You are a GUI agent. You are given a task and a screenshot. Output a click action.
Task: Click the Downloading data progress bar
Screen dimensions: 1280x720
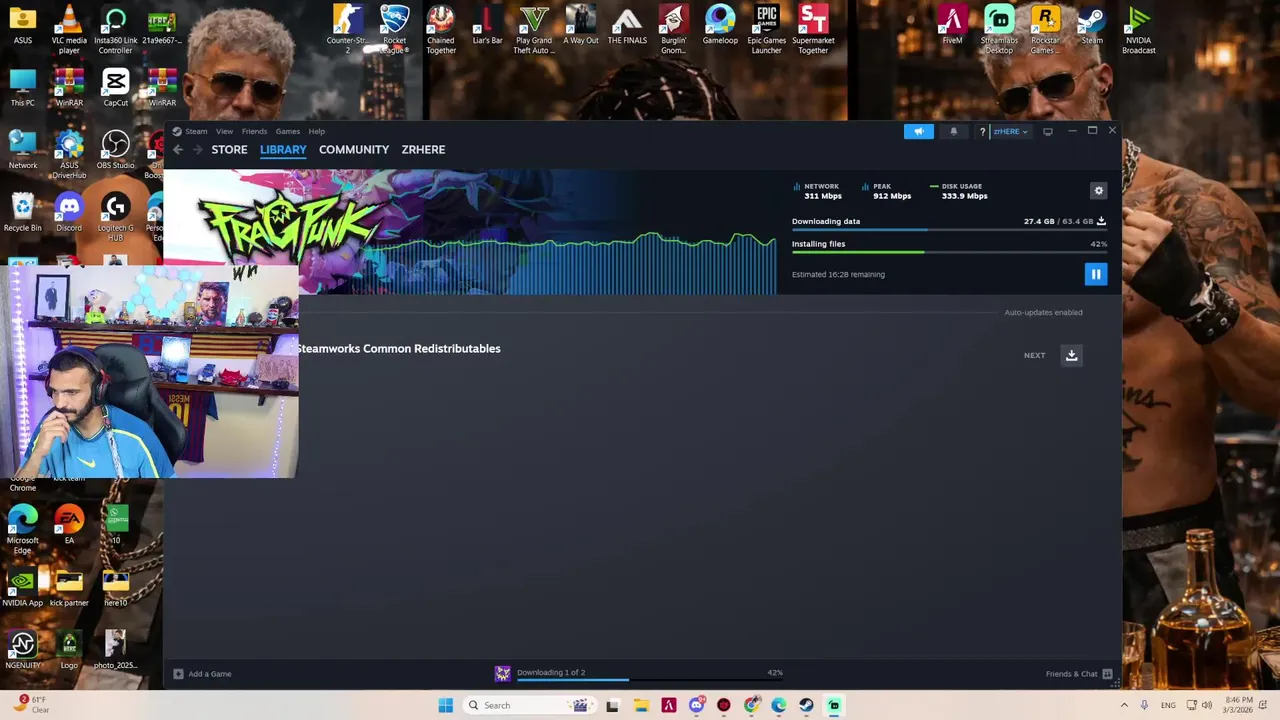tap(949, 230)
